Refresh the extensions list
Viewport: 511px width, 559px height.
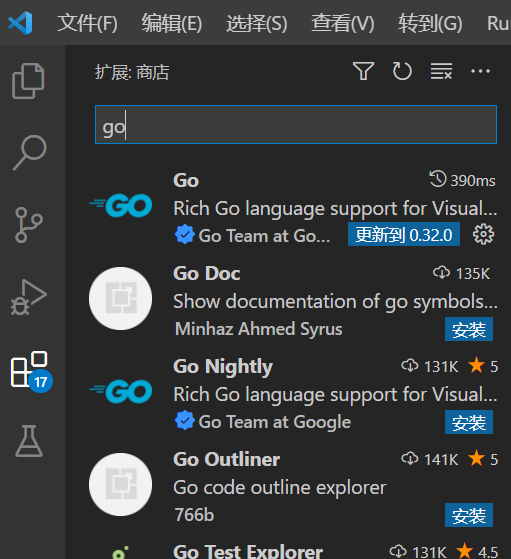(x=402, y=71)
